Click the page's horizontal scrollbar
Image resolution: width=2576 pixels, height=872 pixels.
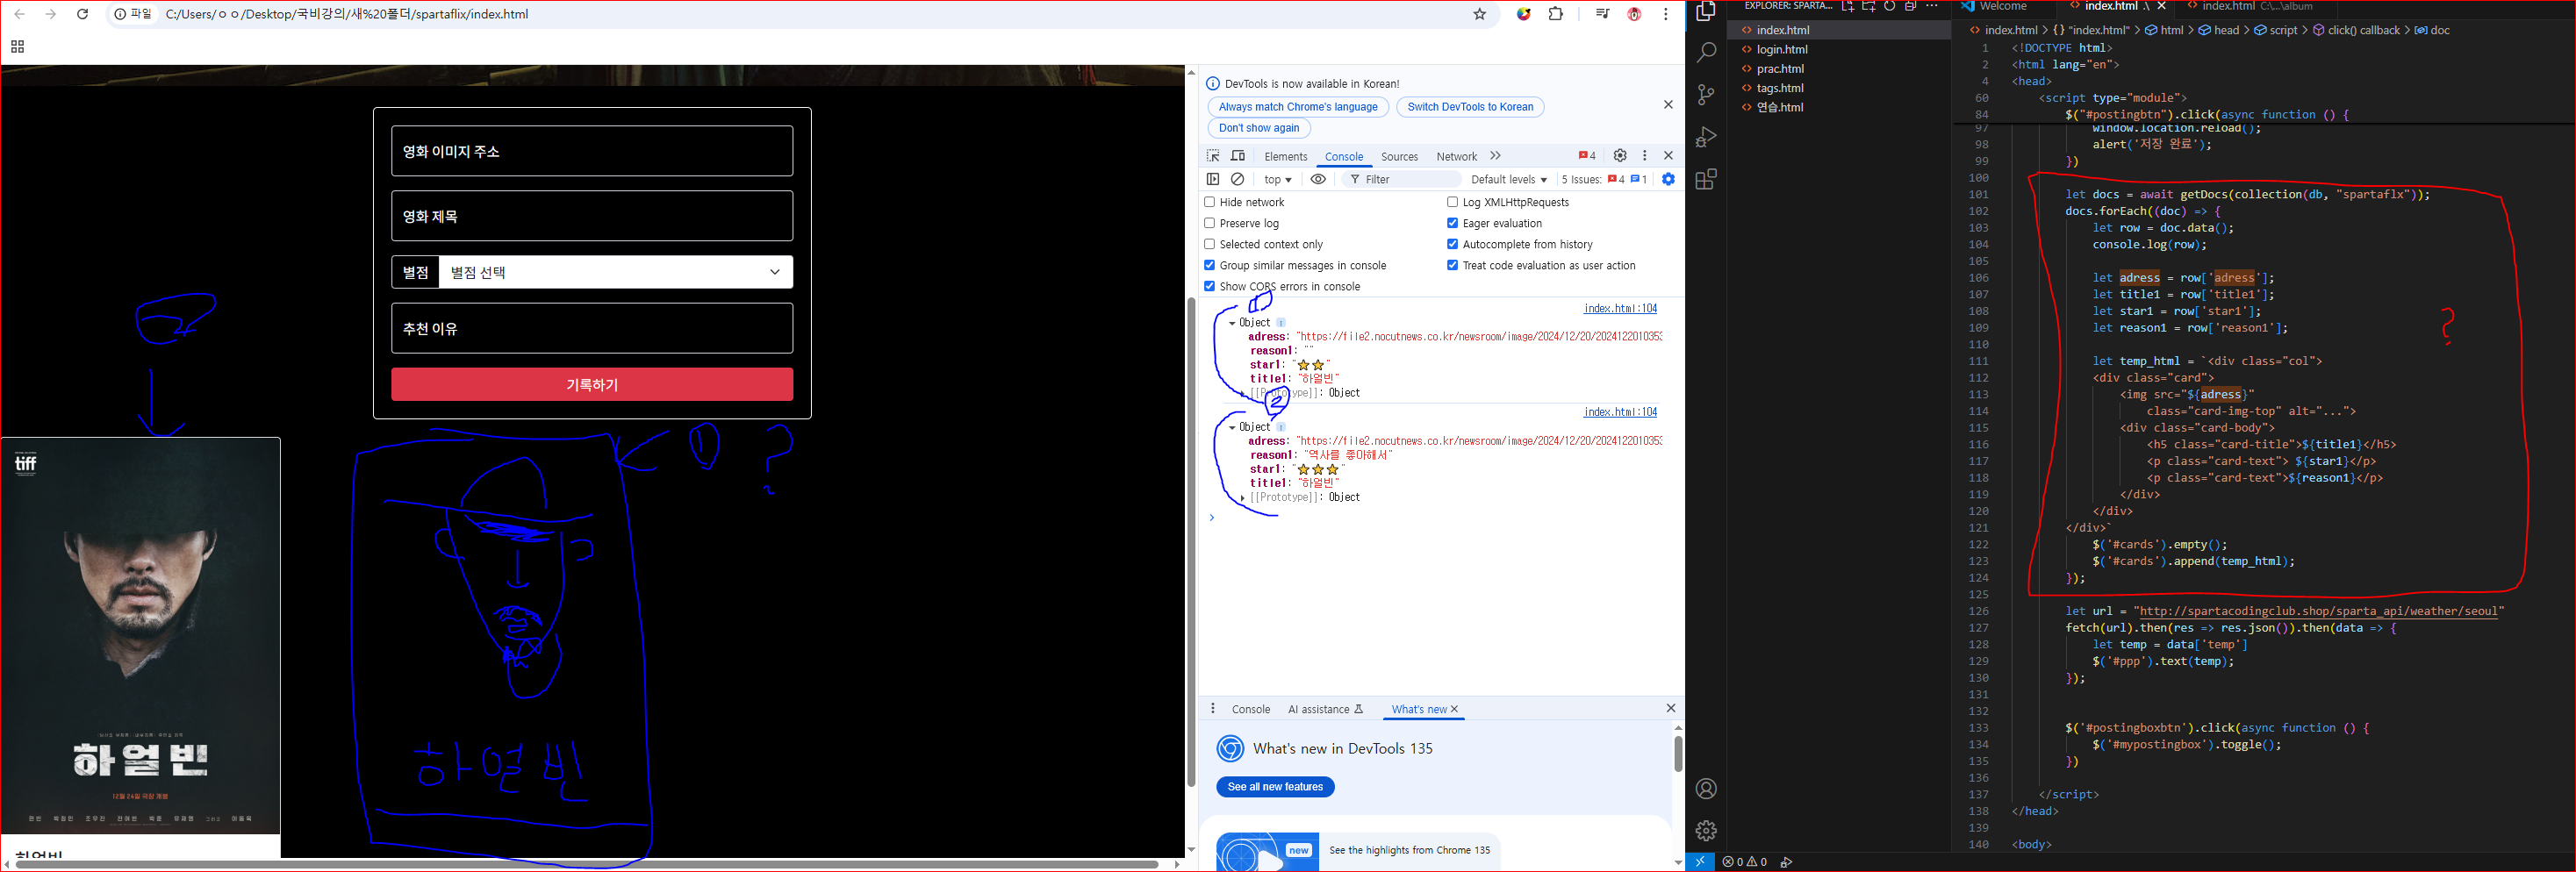(587, 864)
